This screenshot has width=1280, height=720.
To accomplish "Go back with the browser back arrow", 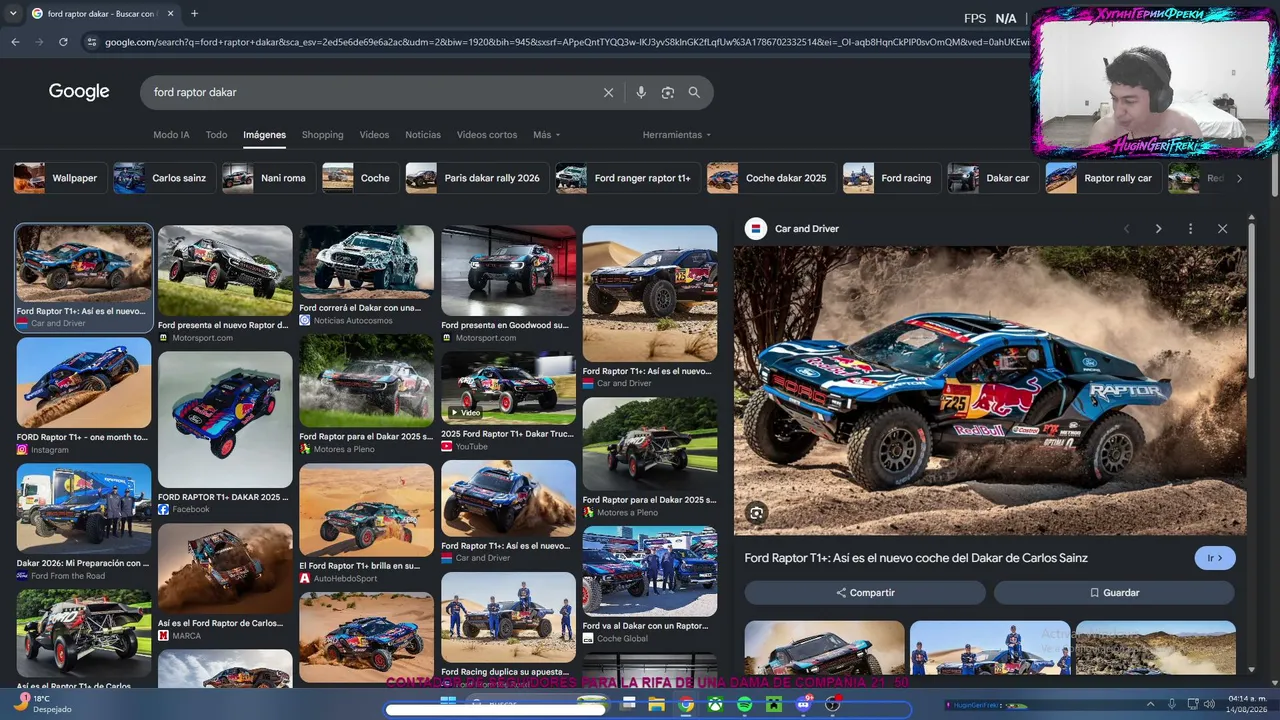I will point(15,42).
